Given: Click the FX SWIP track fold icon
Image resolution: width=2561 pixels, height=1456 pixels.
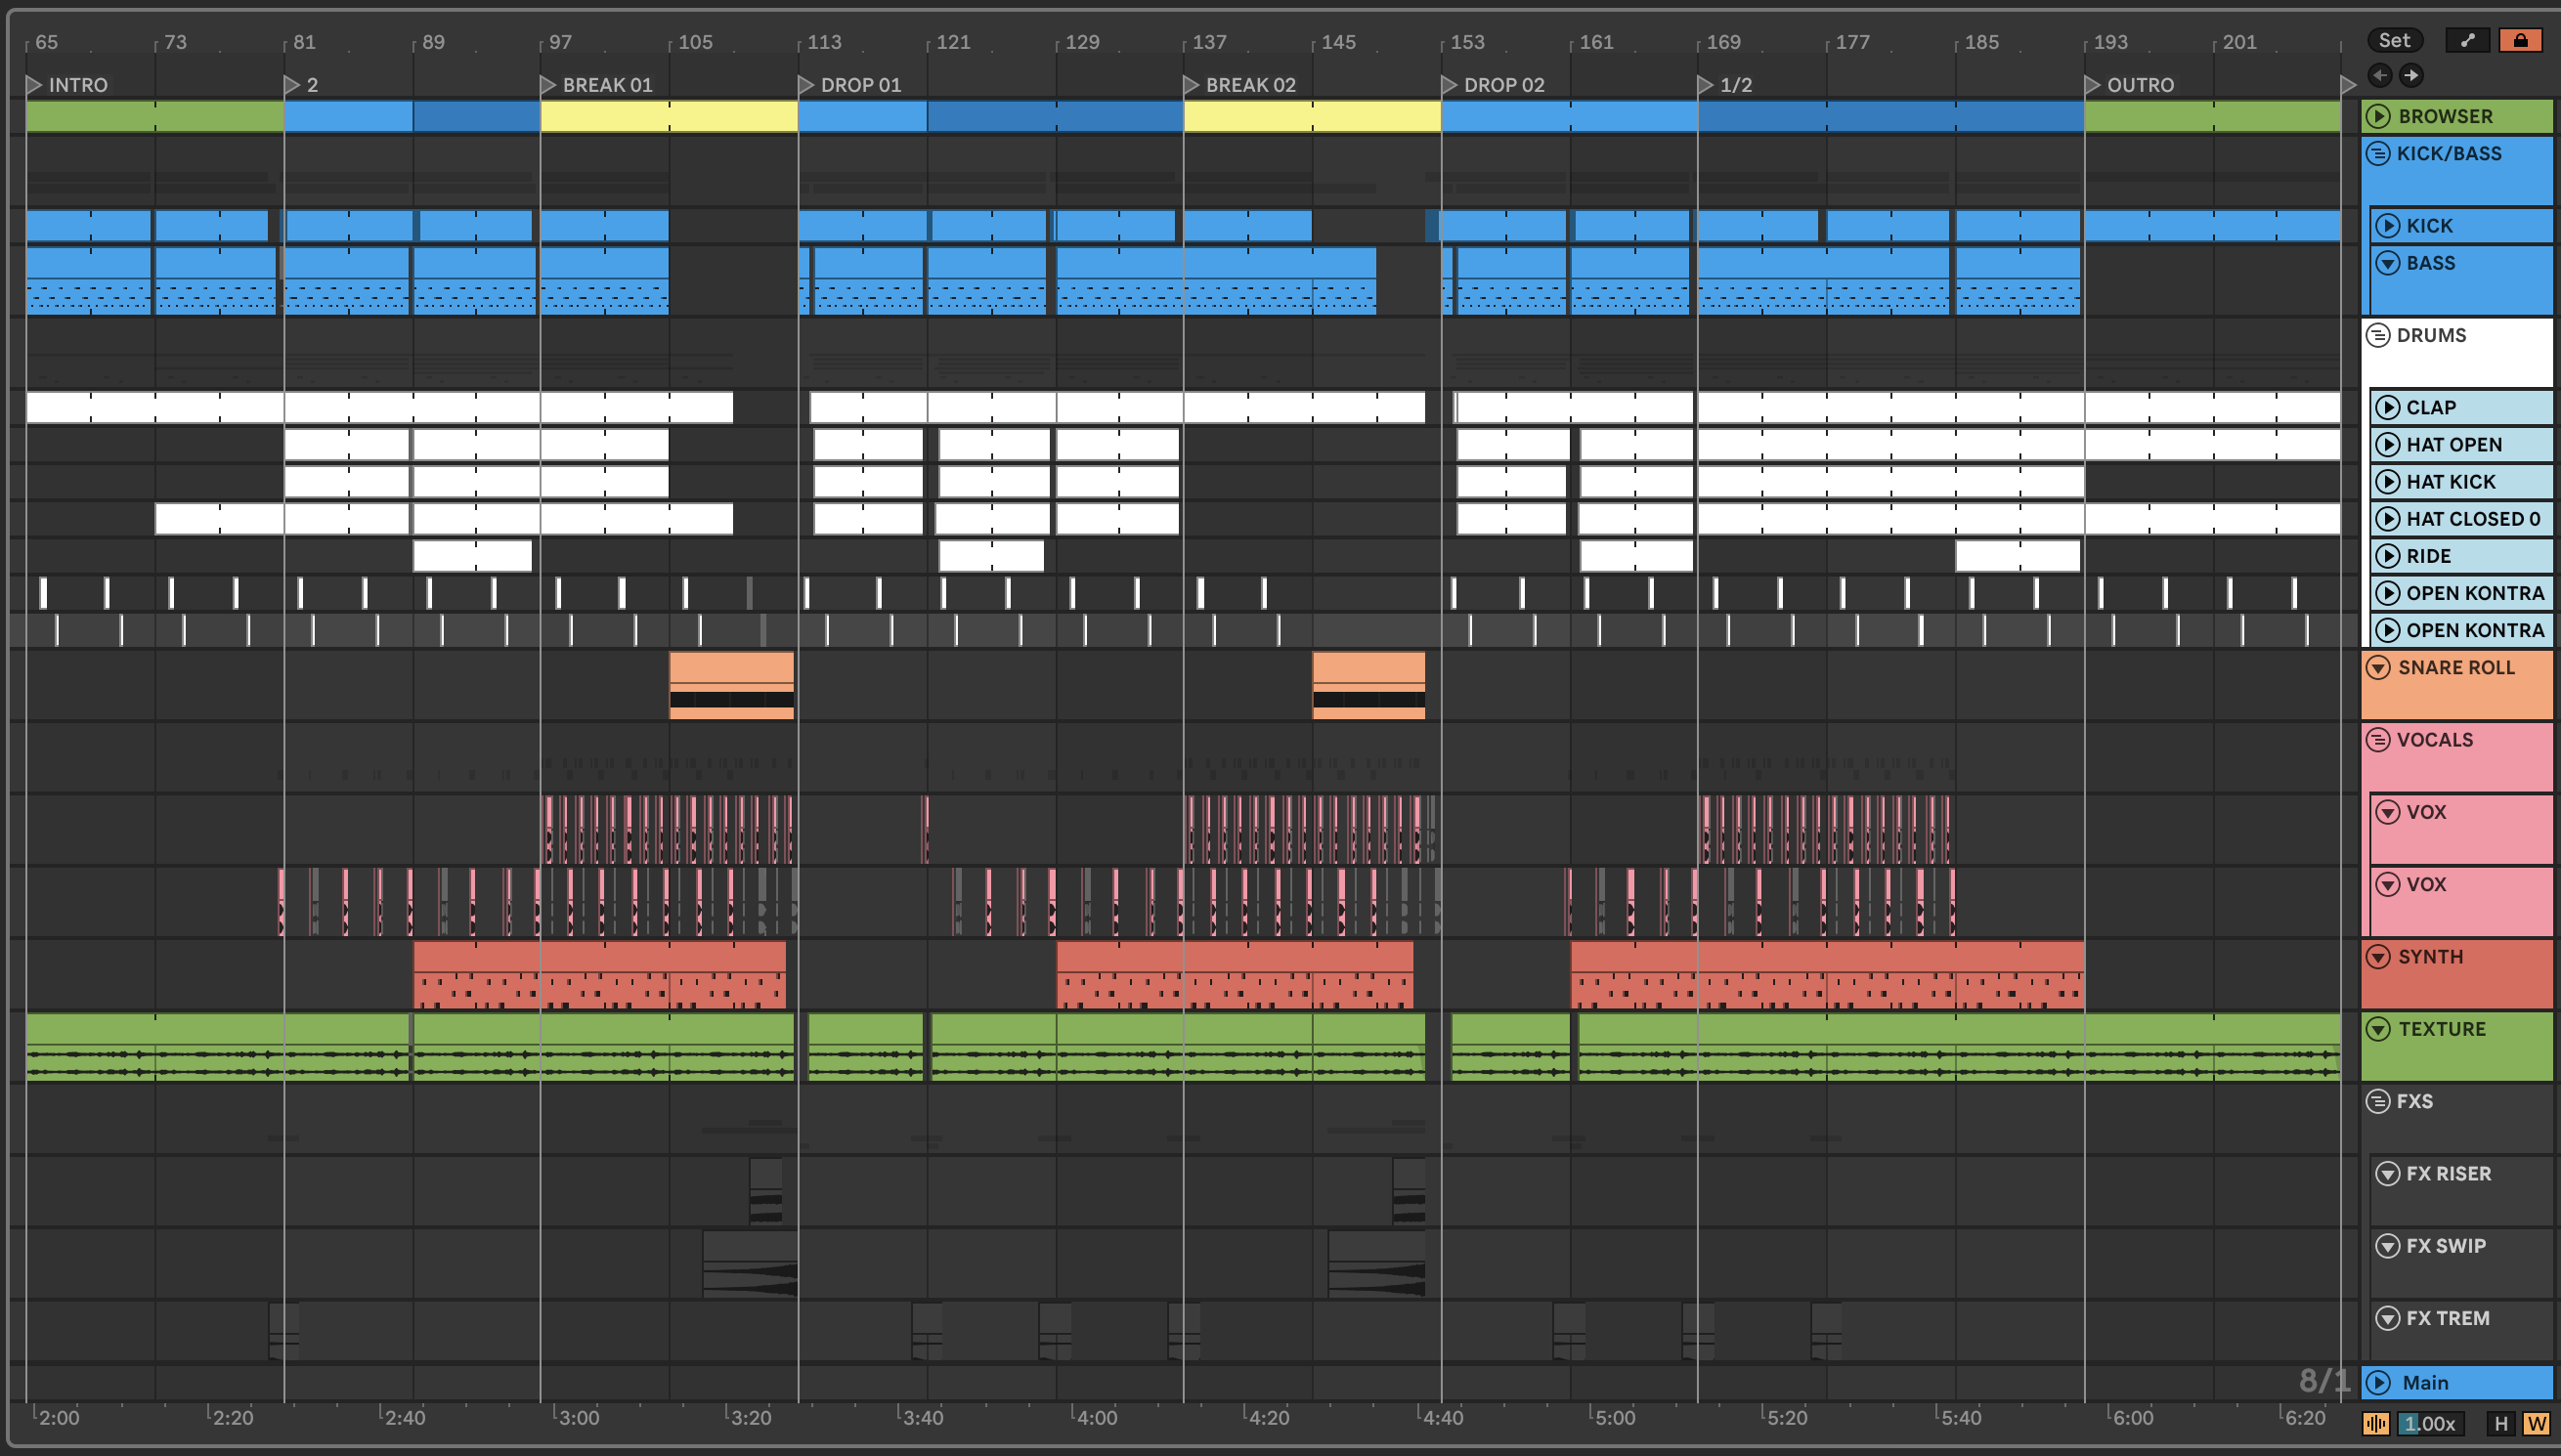Looking at the screenshot, I should (2388, 1246).
